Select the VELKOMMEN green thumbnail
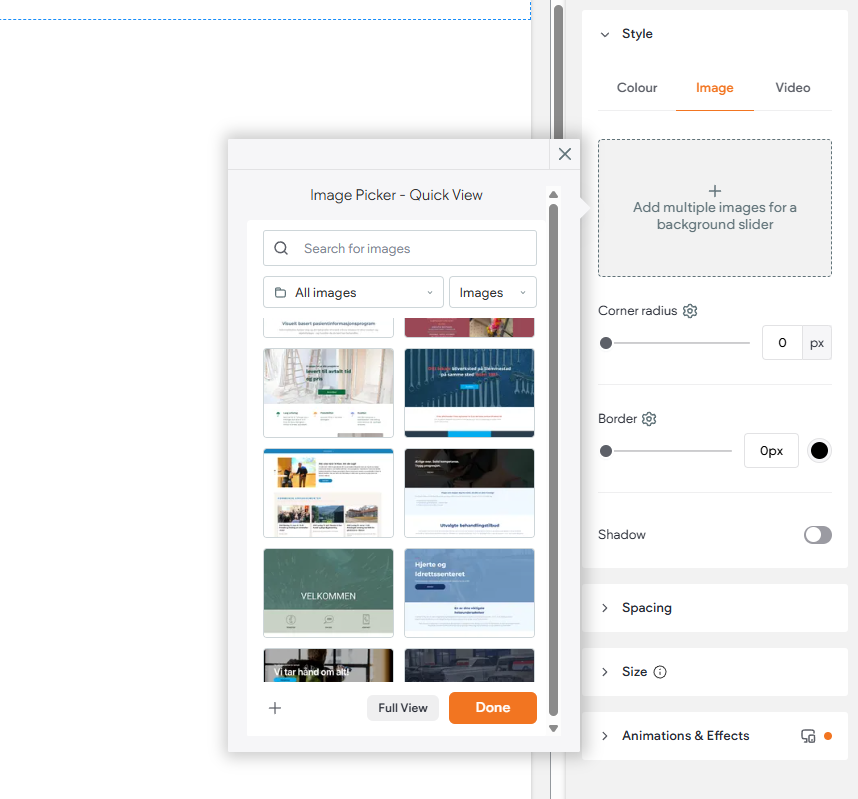 click(x=328, y=593)
